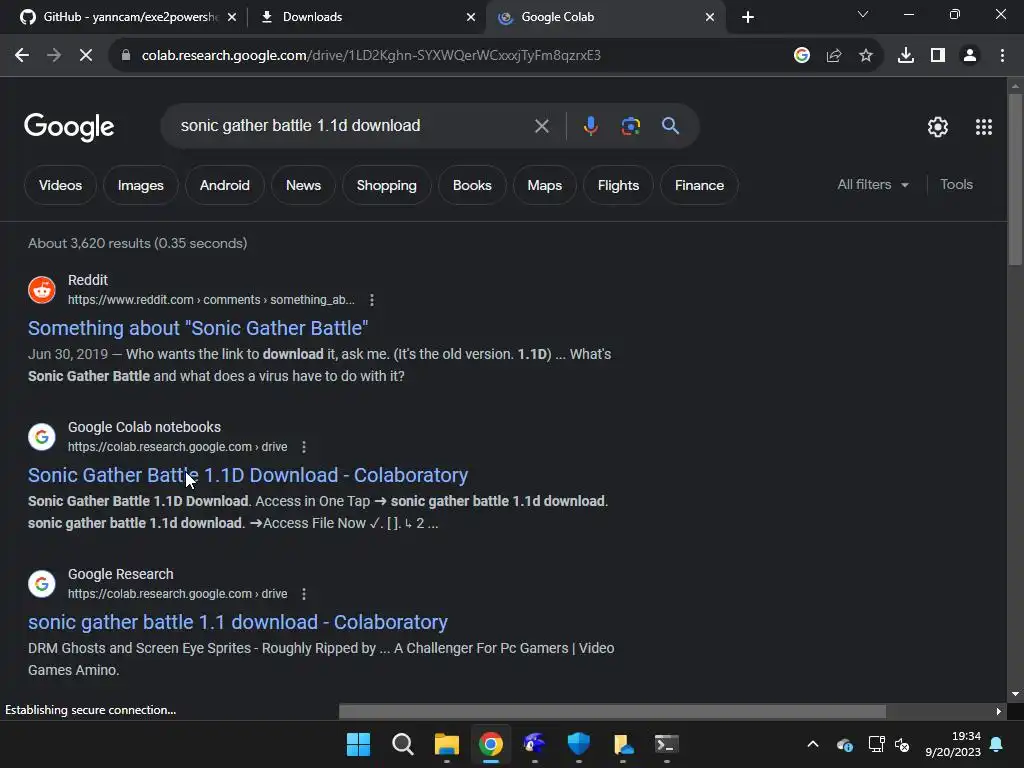1024x768 pixels.
Task: Open the Chrome profile avatar
Action: [x=970, y=56]
